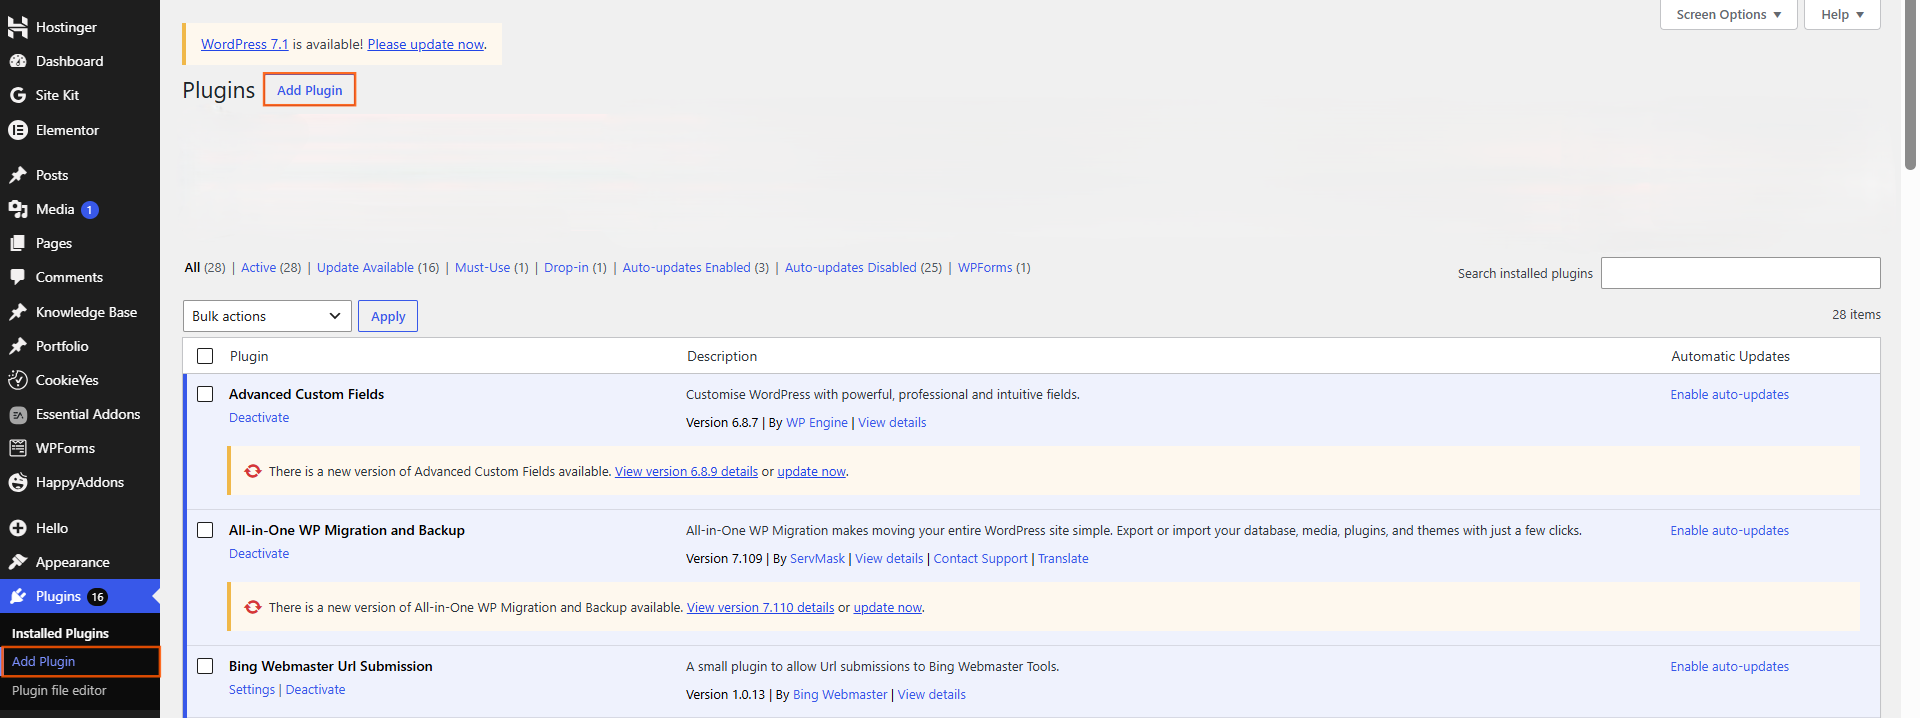Enable auto-updates for Advanced Custom Fields
1920x718 pixels.
tap(1729, 394)
